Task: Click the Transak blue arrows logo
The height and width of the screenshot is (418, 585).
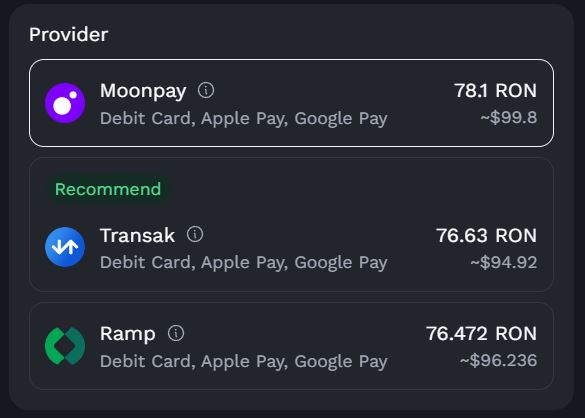Action: pyautogui.click(x=65, y=247)
